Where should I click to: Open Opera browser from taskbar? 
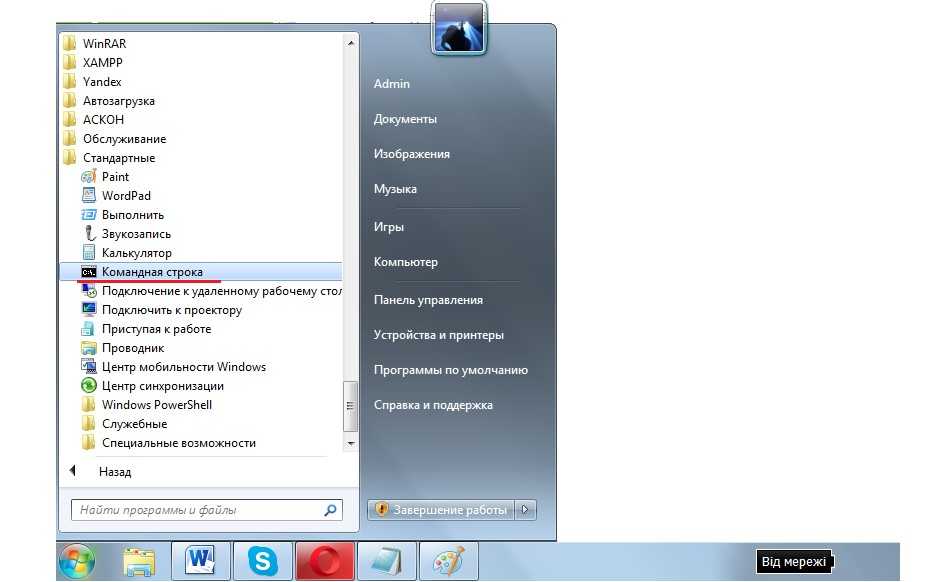pyautogui.click(x=325, y=562)
